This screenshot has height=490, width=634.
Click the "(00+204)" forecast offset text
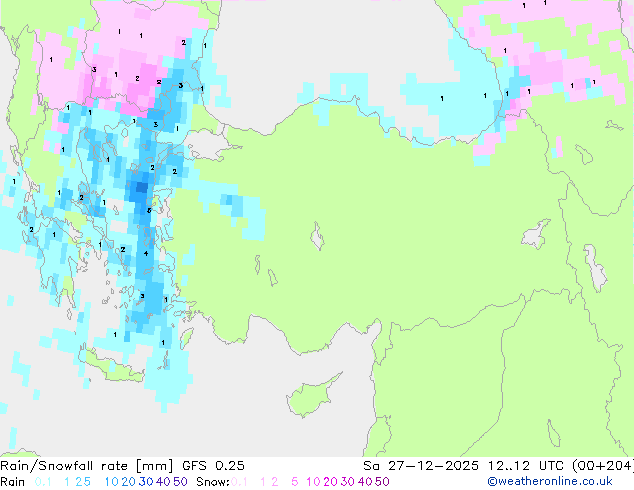[602, 466]
